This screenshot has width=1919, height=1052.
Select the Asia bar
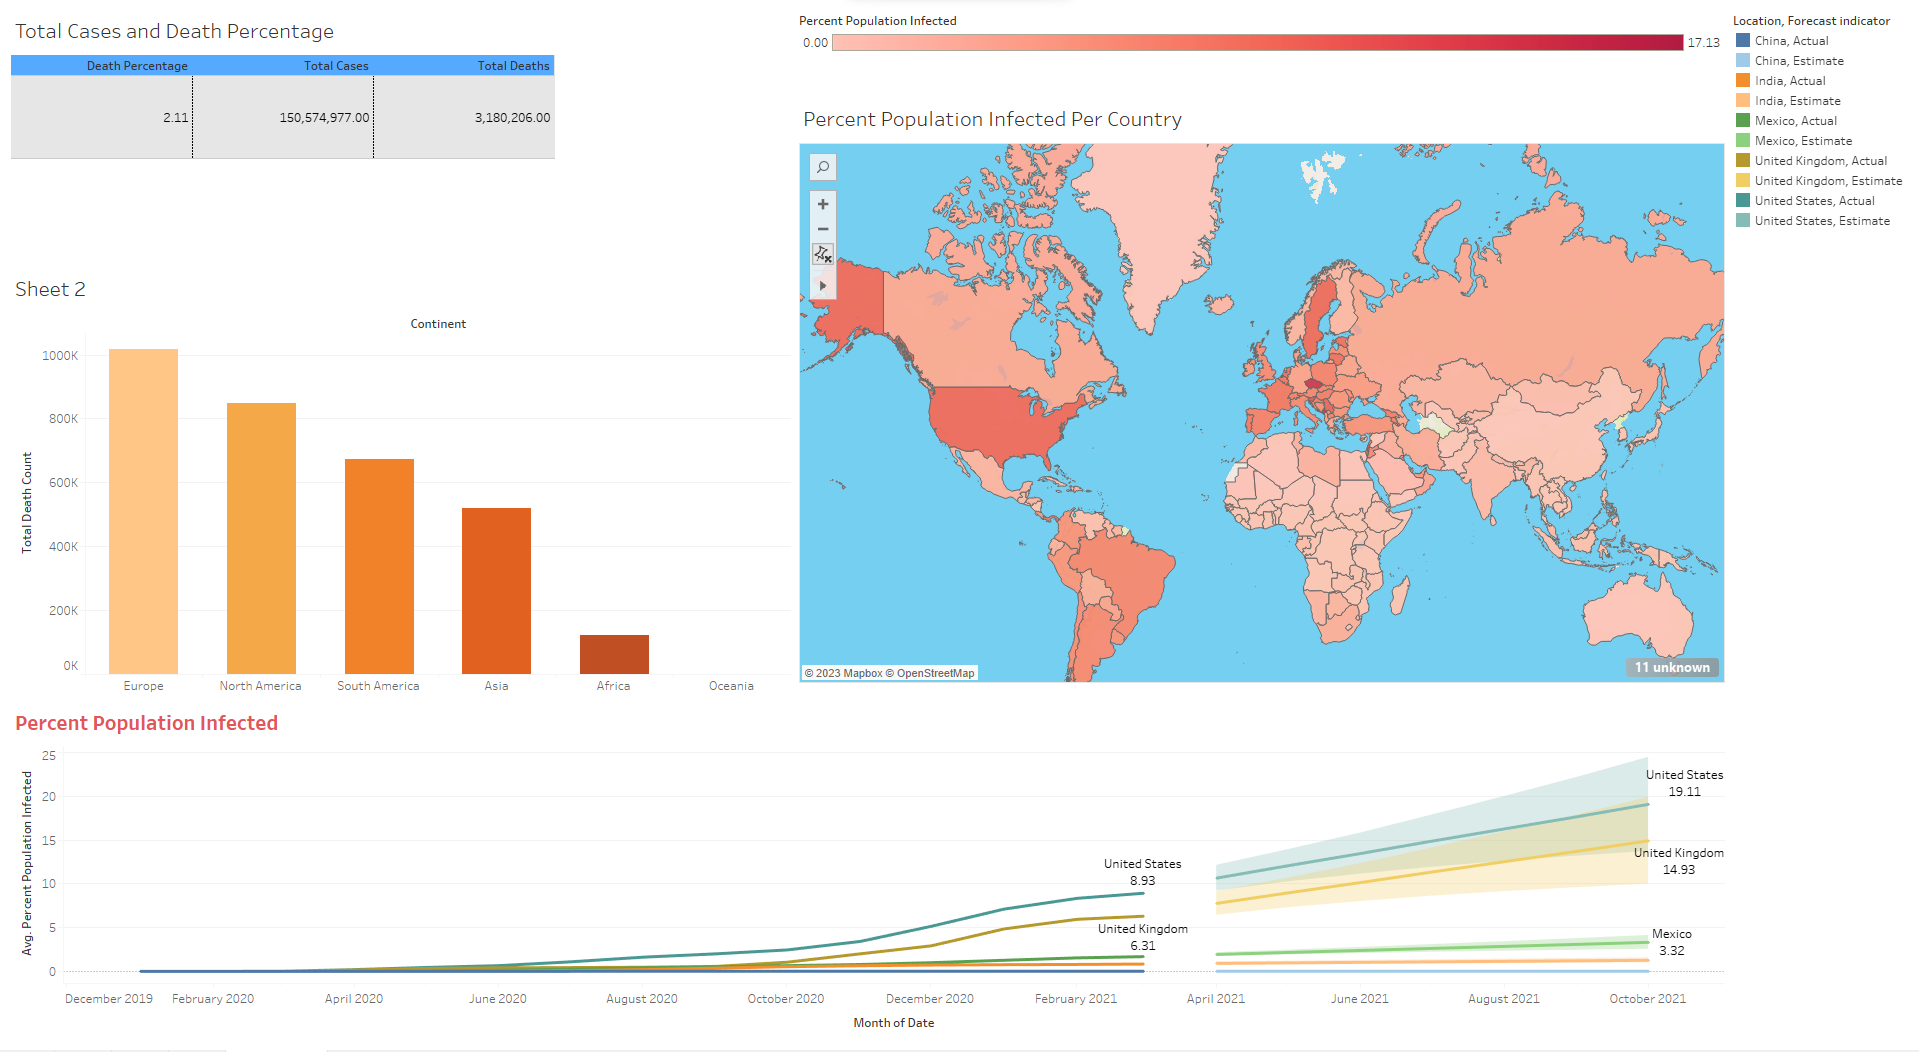click(x=496, y=591)
